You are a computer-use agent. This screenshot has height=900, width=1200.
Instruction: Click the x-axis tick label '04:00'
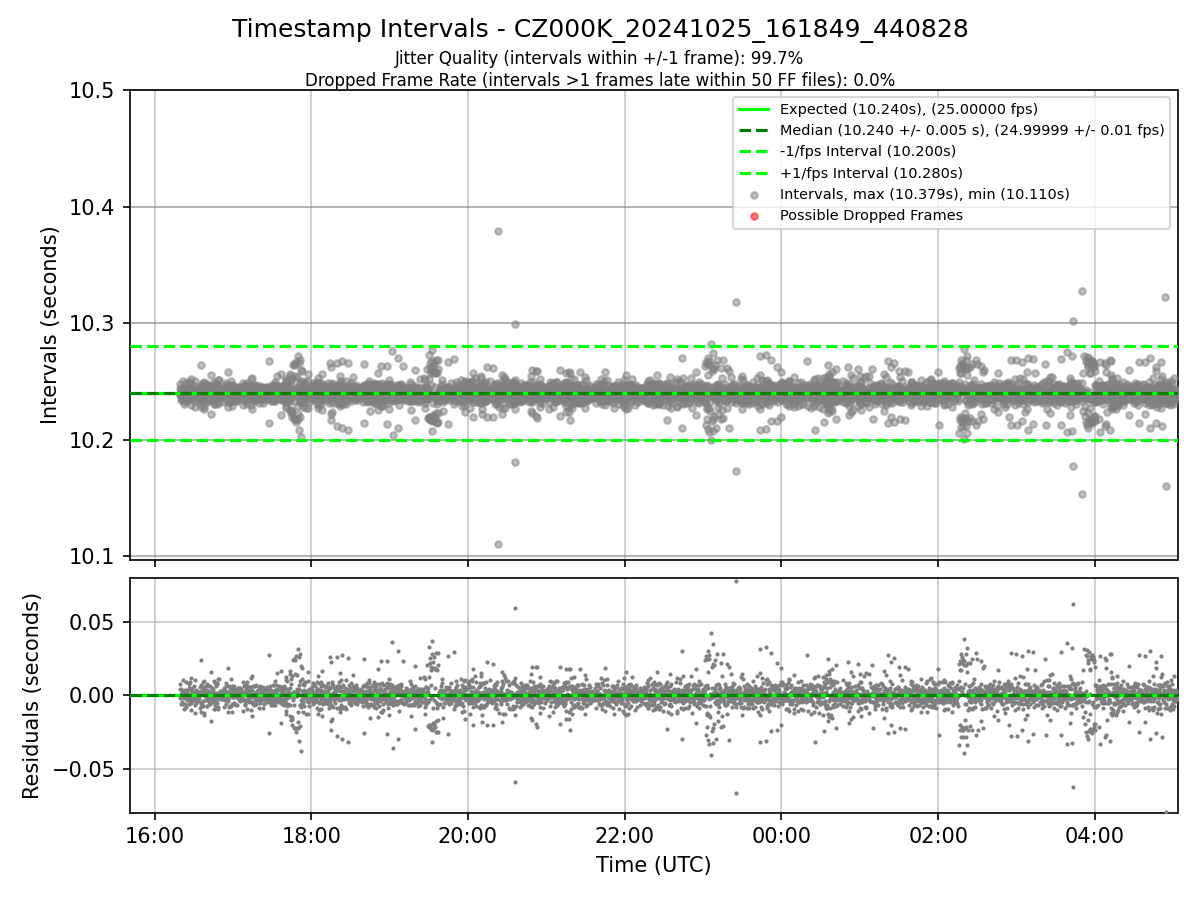tap(1094, 834)
